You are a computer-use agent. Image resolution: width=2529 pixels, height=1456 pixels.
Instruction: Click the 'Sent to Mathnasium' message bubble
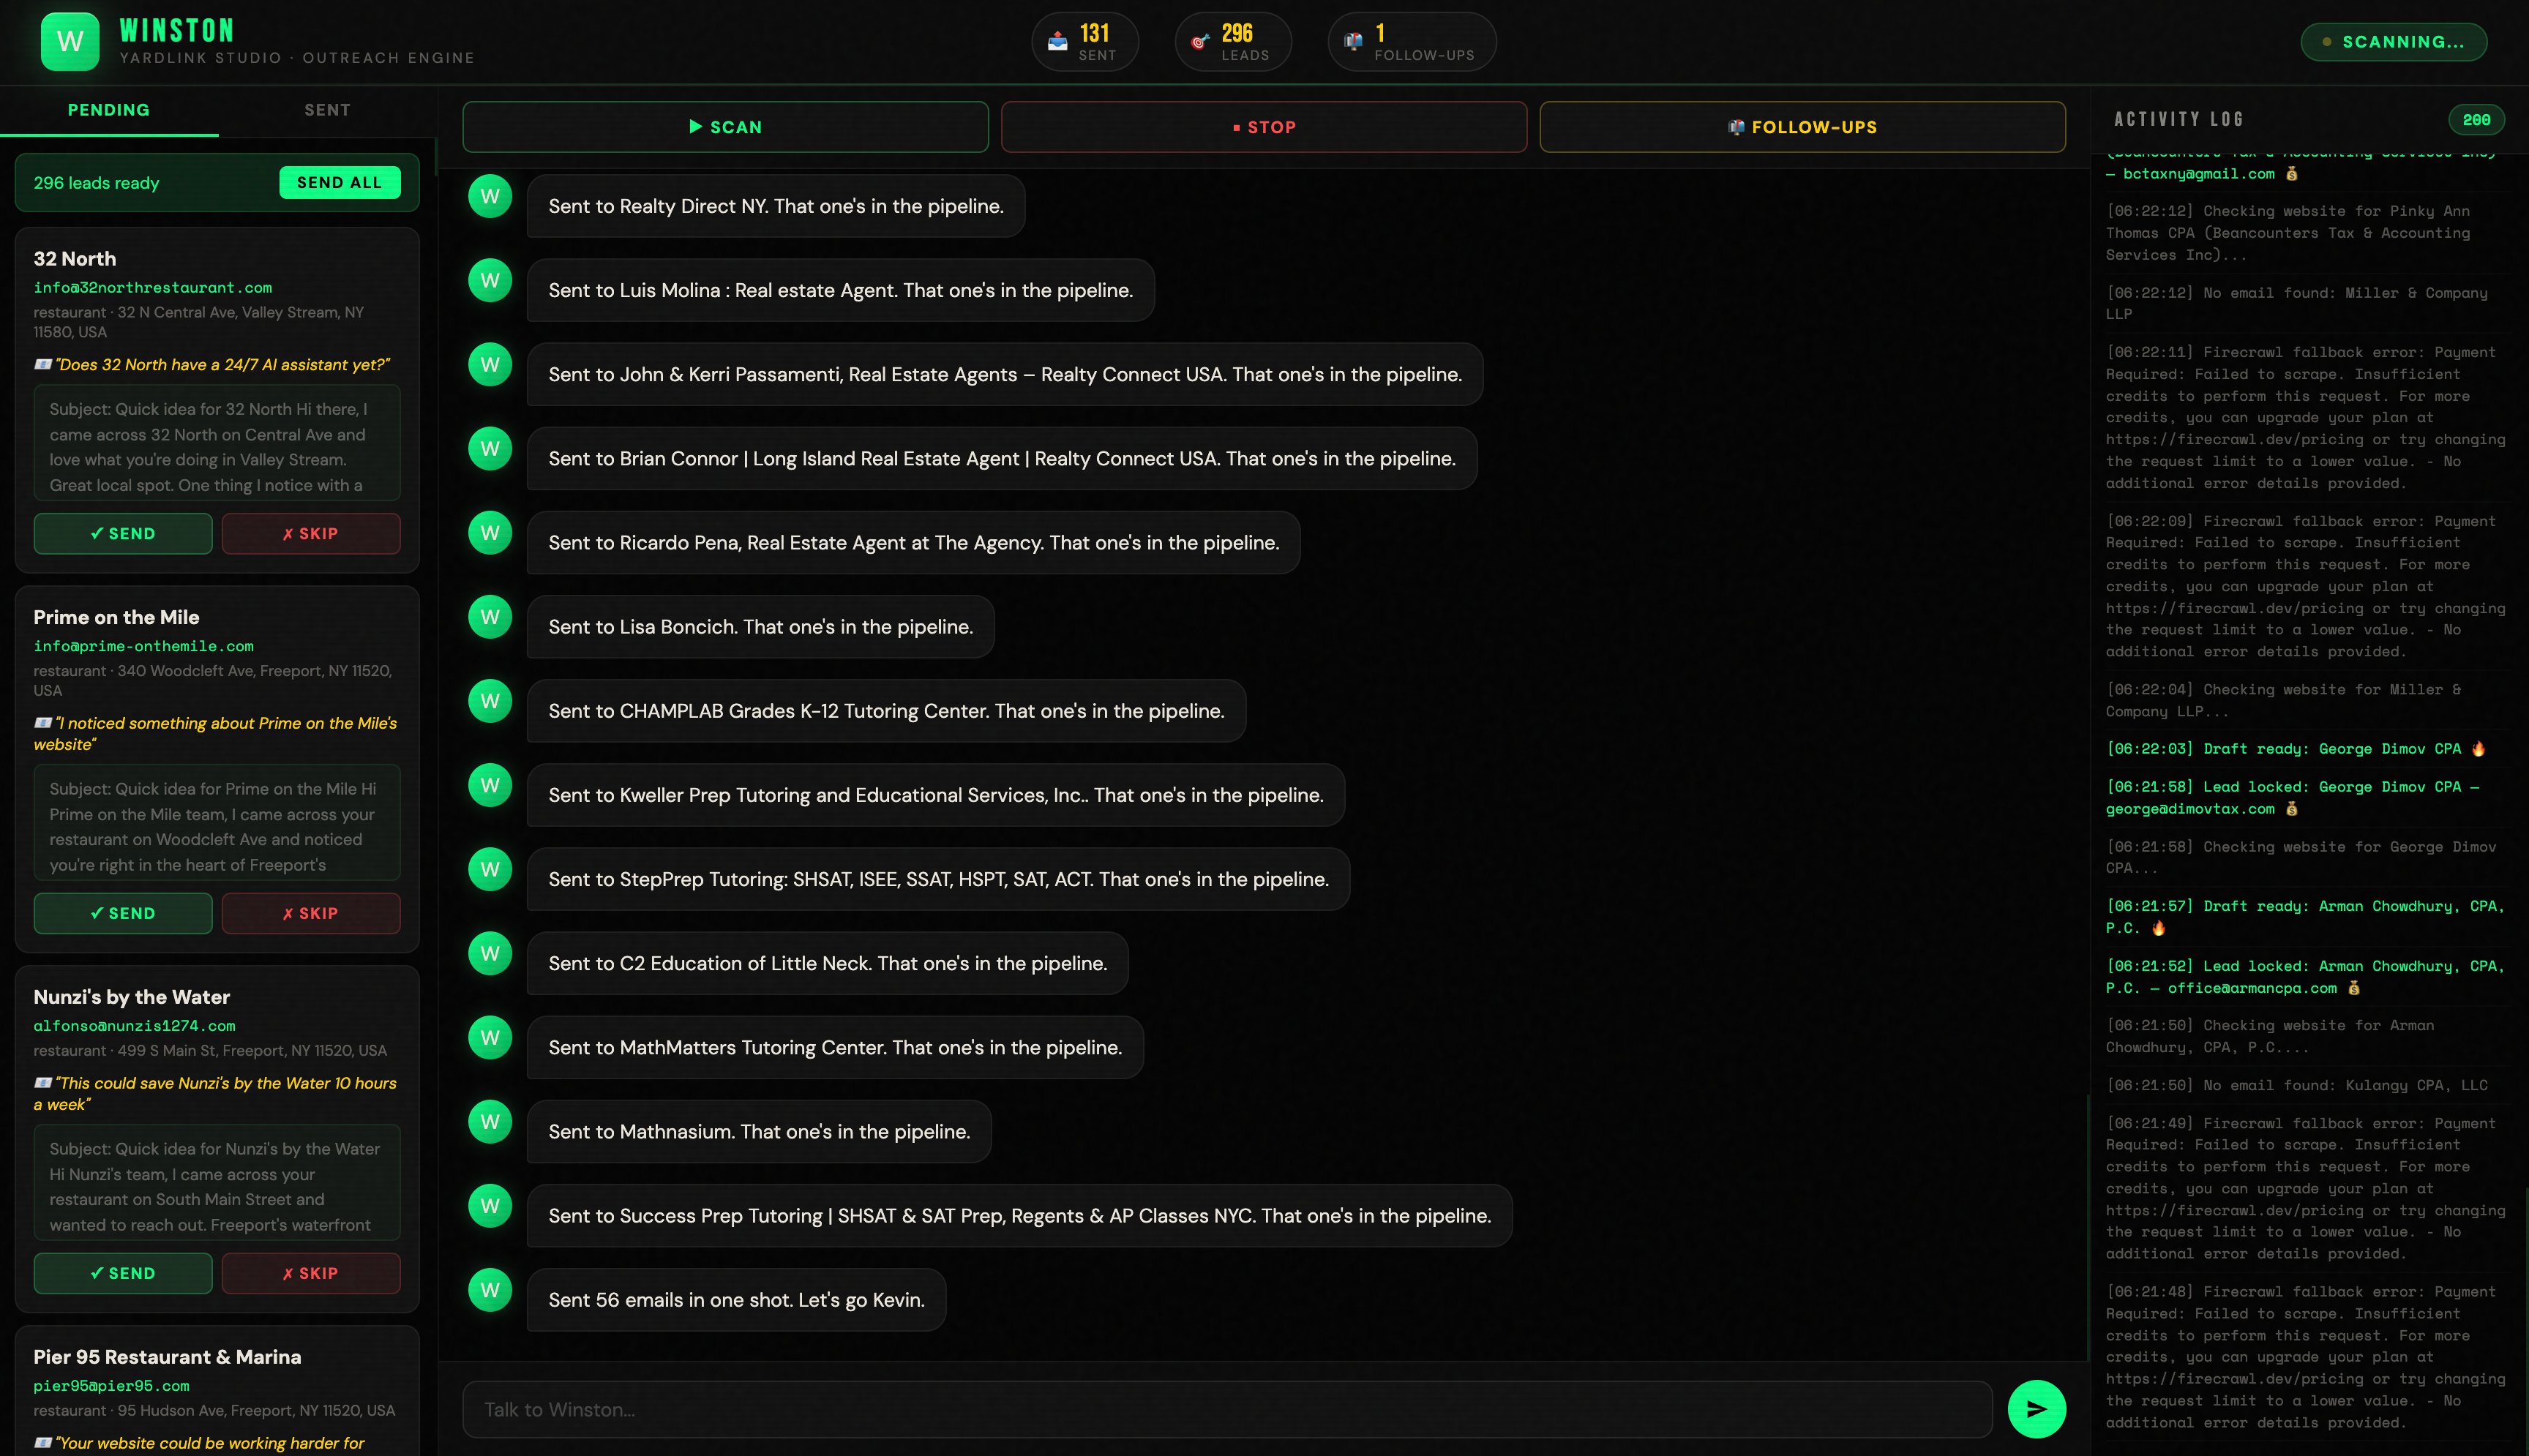(x=759, y=1132)
